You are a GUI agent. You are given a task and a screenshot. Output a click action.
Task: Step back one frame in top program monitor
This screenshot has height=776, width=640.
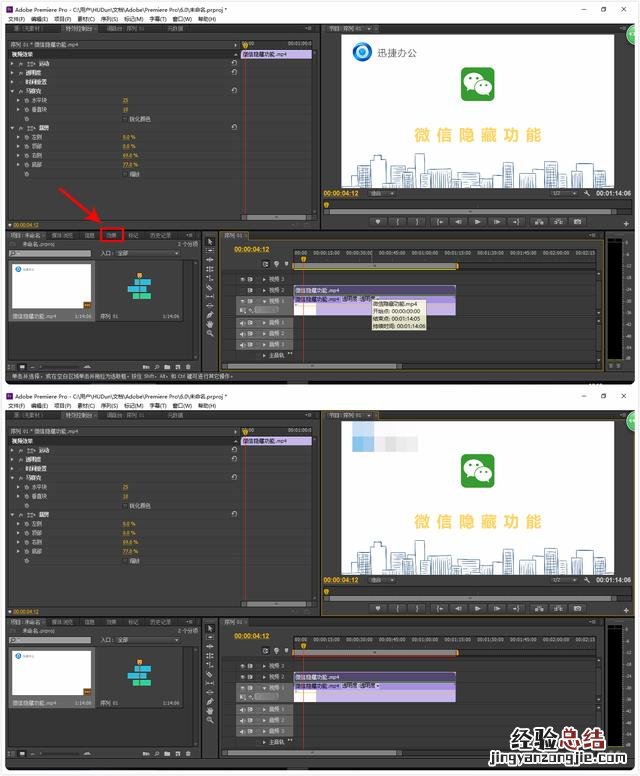pos(458,222)
